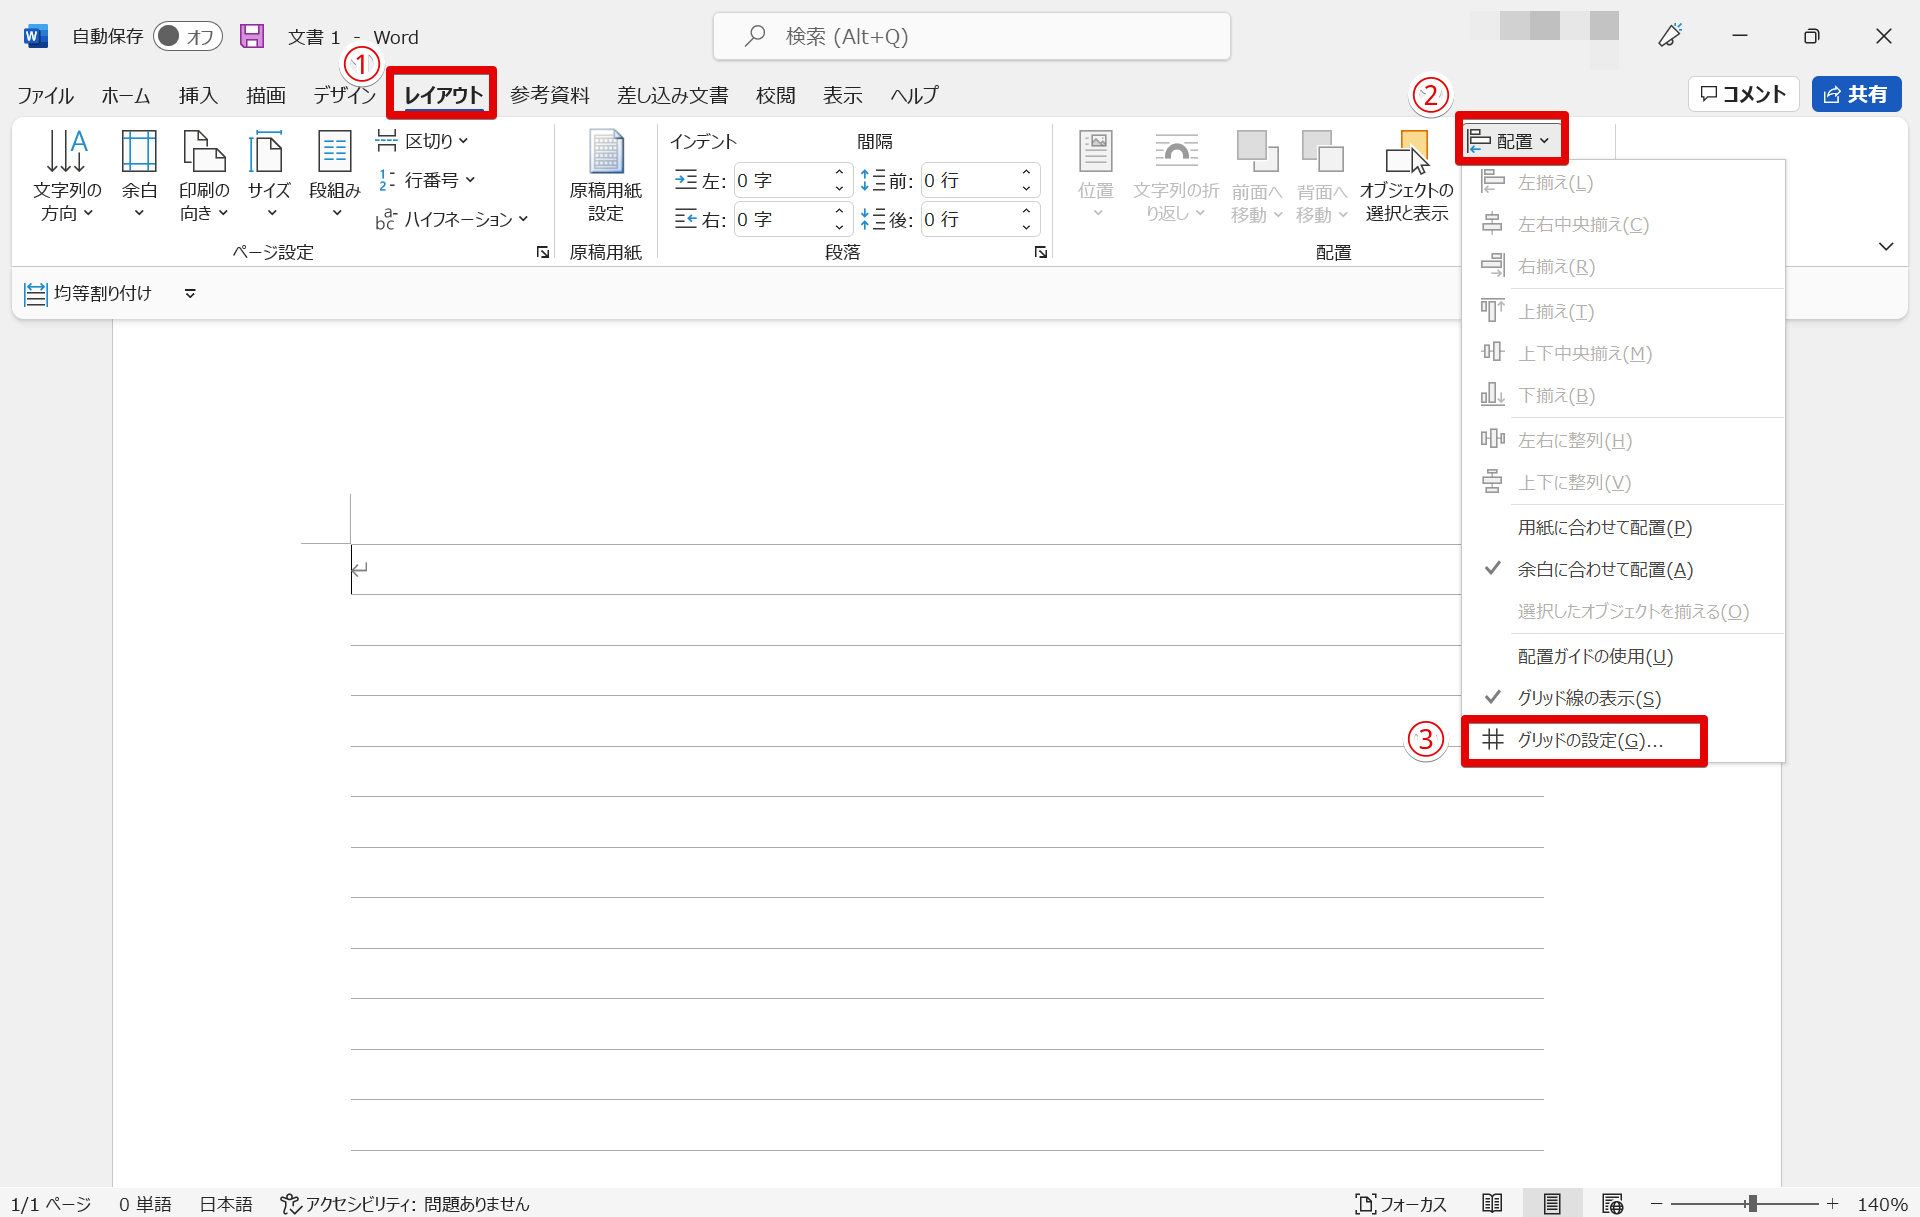Switch to the 挿入 tab

pos(198,95)
